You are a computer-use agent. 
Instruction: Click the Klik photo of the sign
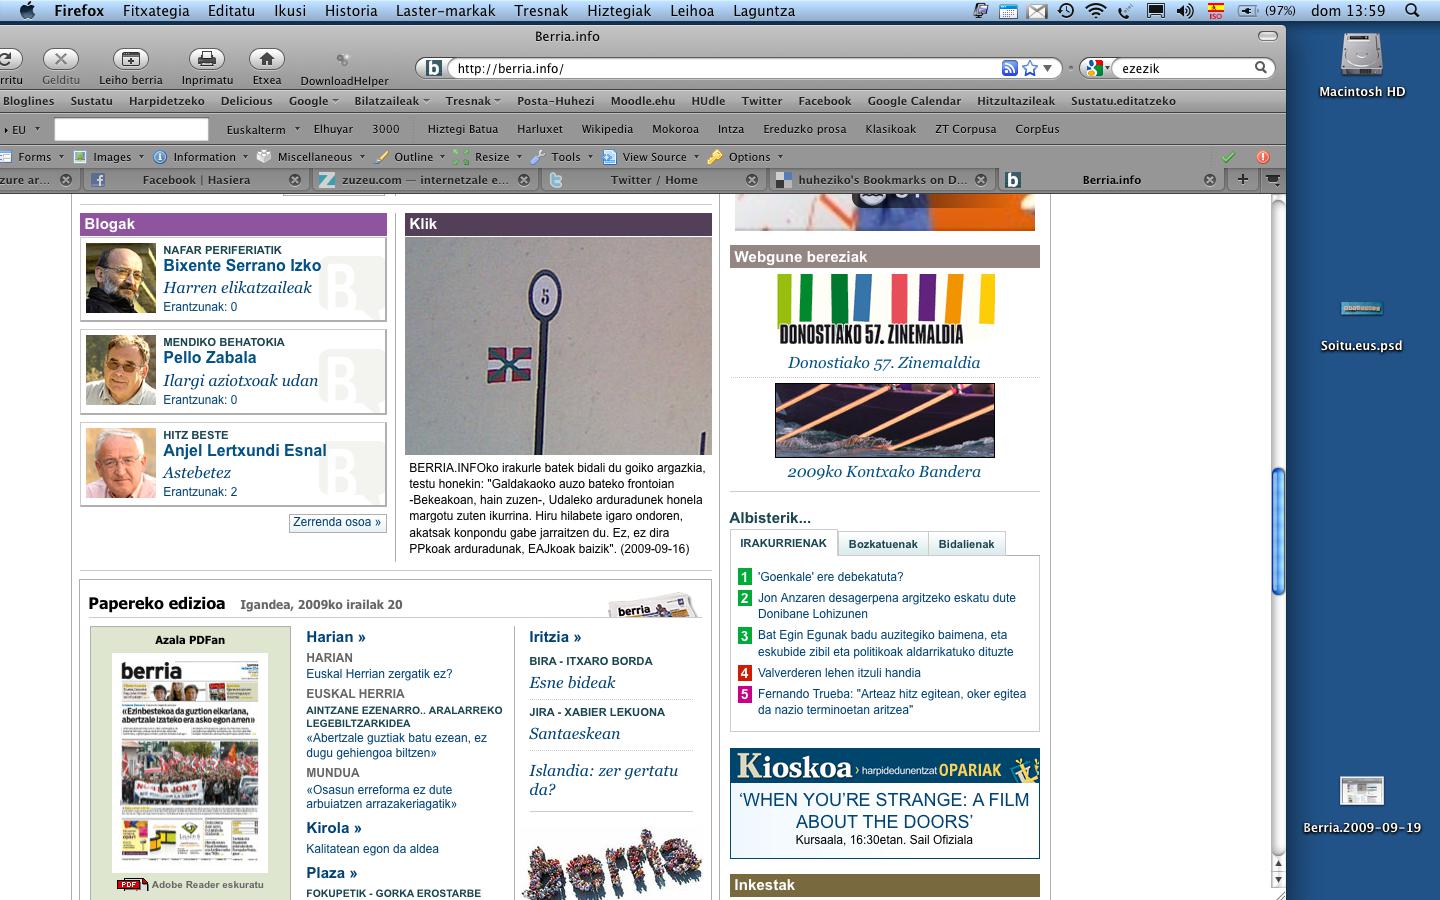click(558, 346)
